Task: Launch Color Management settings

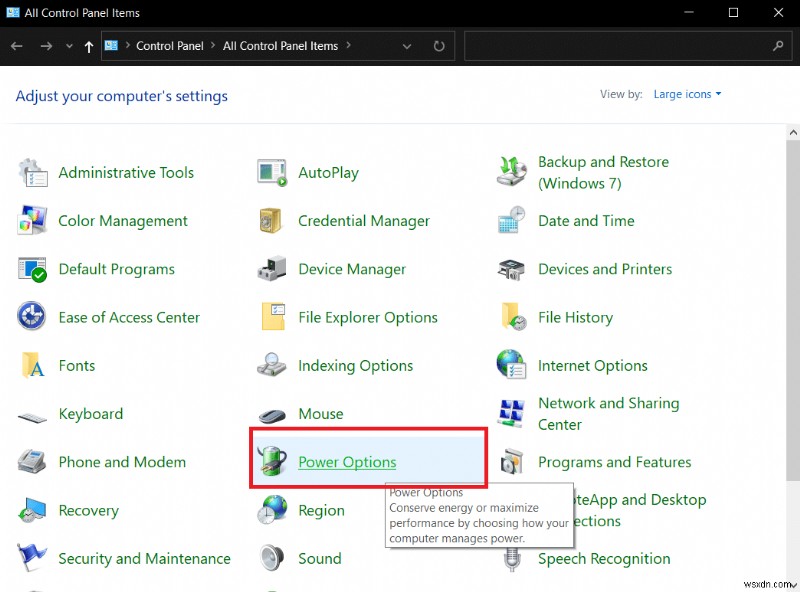Action: point(121,221)
